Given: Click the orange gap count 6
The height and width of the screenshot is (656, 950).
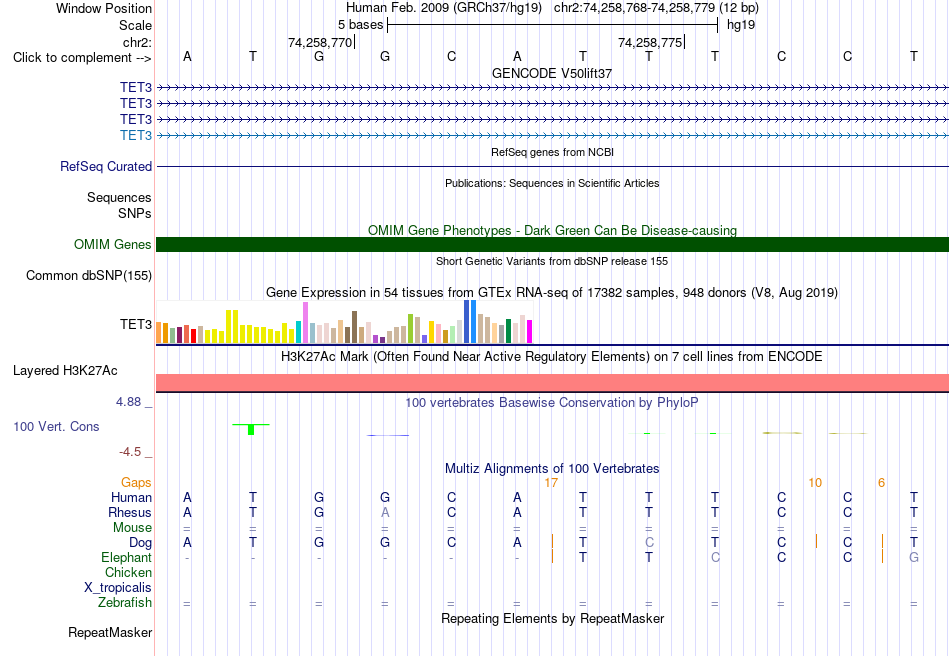Looking at the screenshot, I should coord(881,483).
